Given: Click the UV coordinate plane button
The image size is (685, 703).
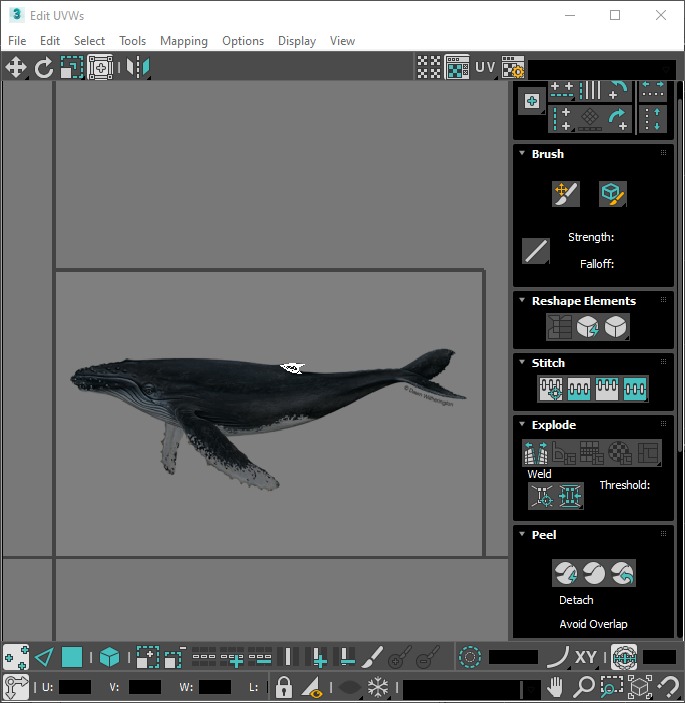Looking at the screenshot, I should (x=485, y=67).
